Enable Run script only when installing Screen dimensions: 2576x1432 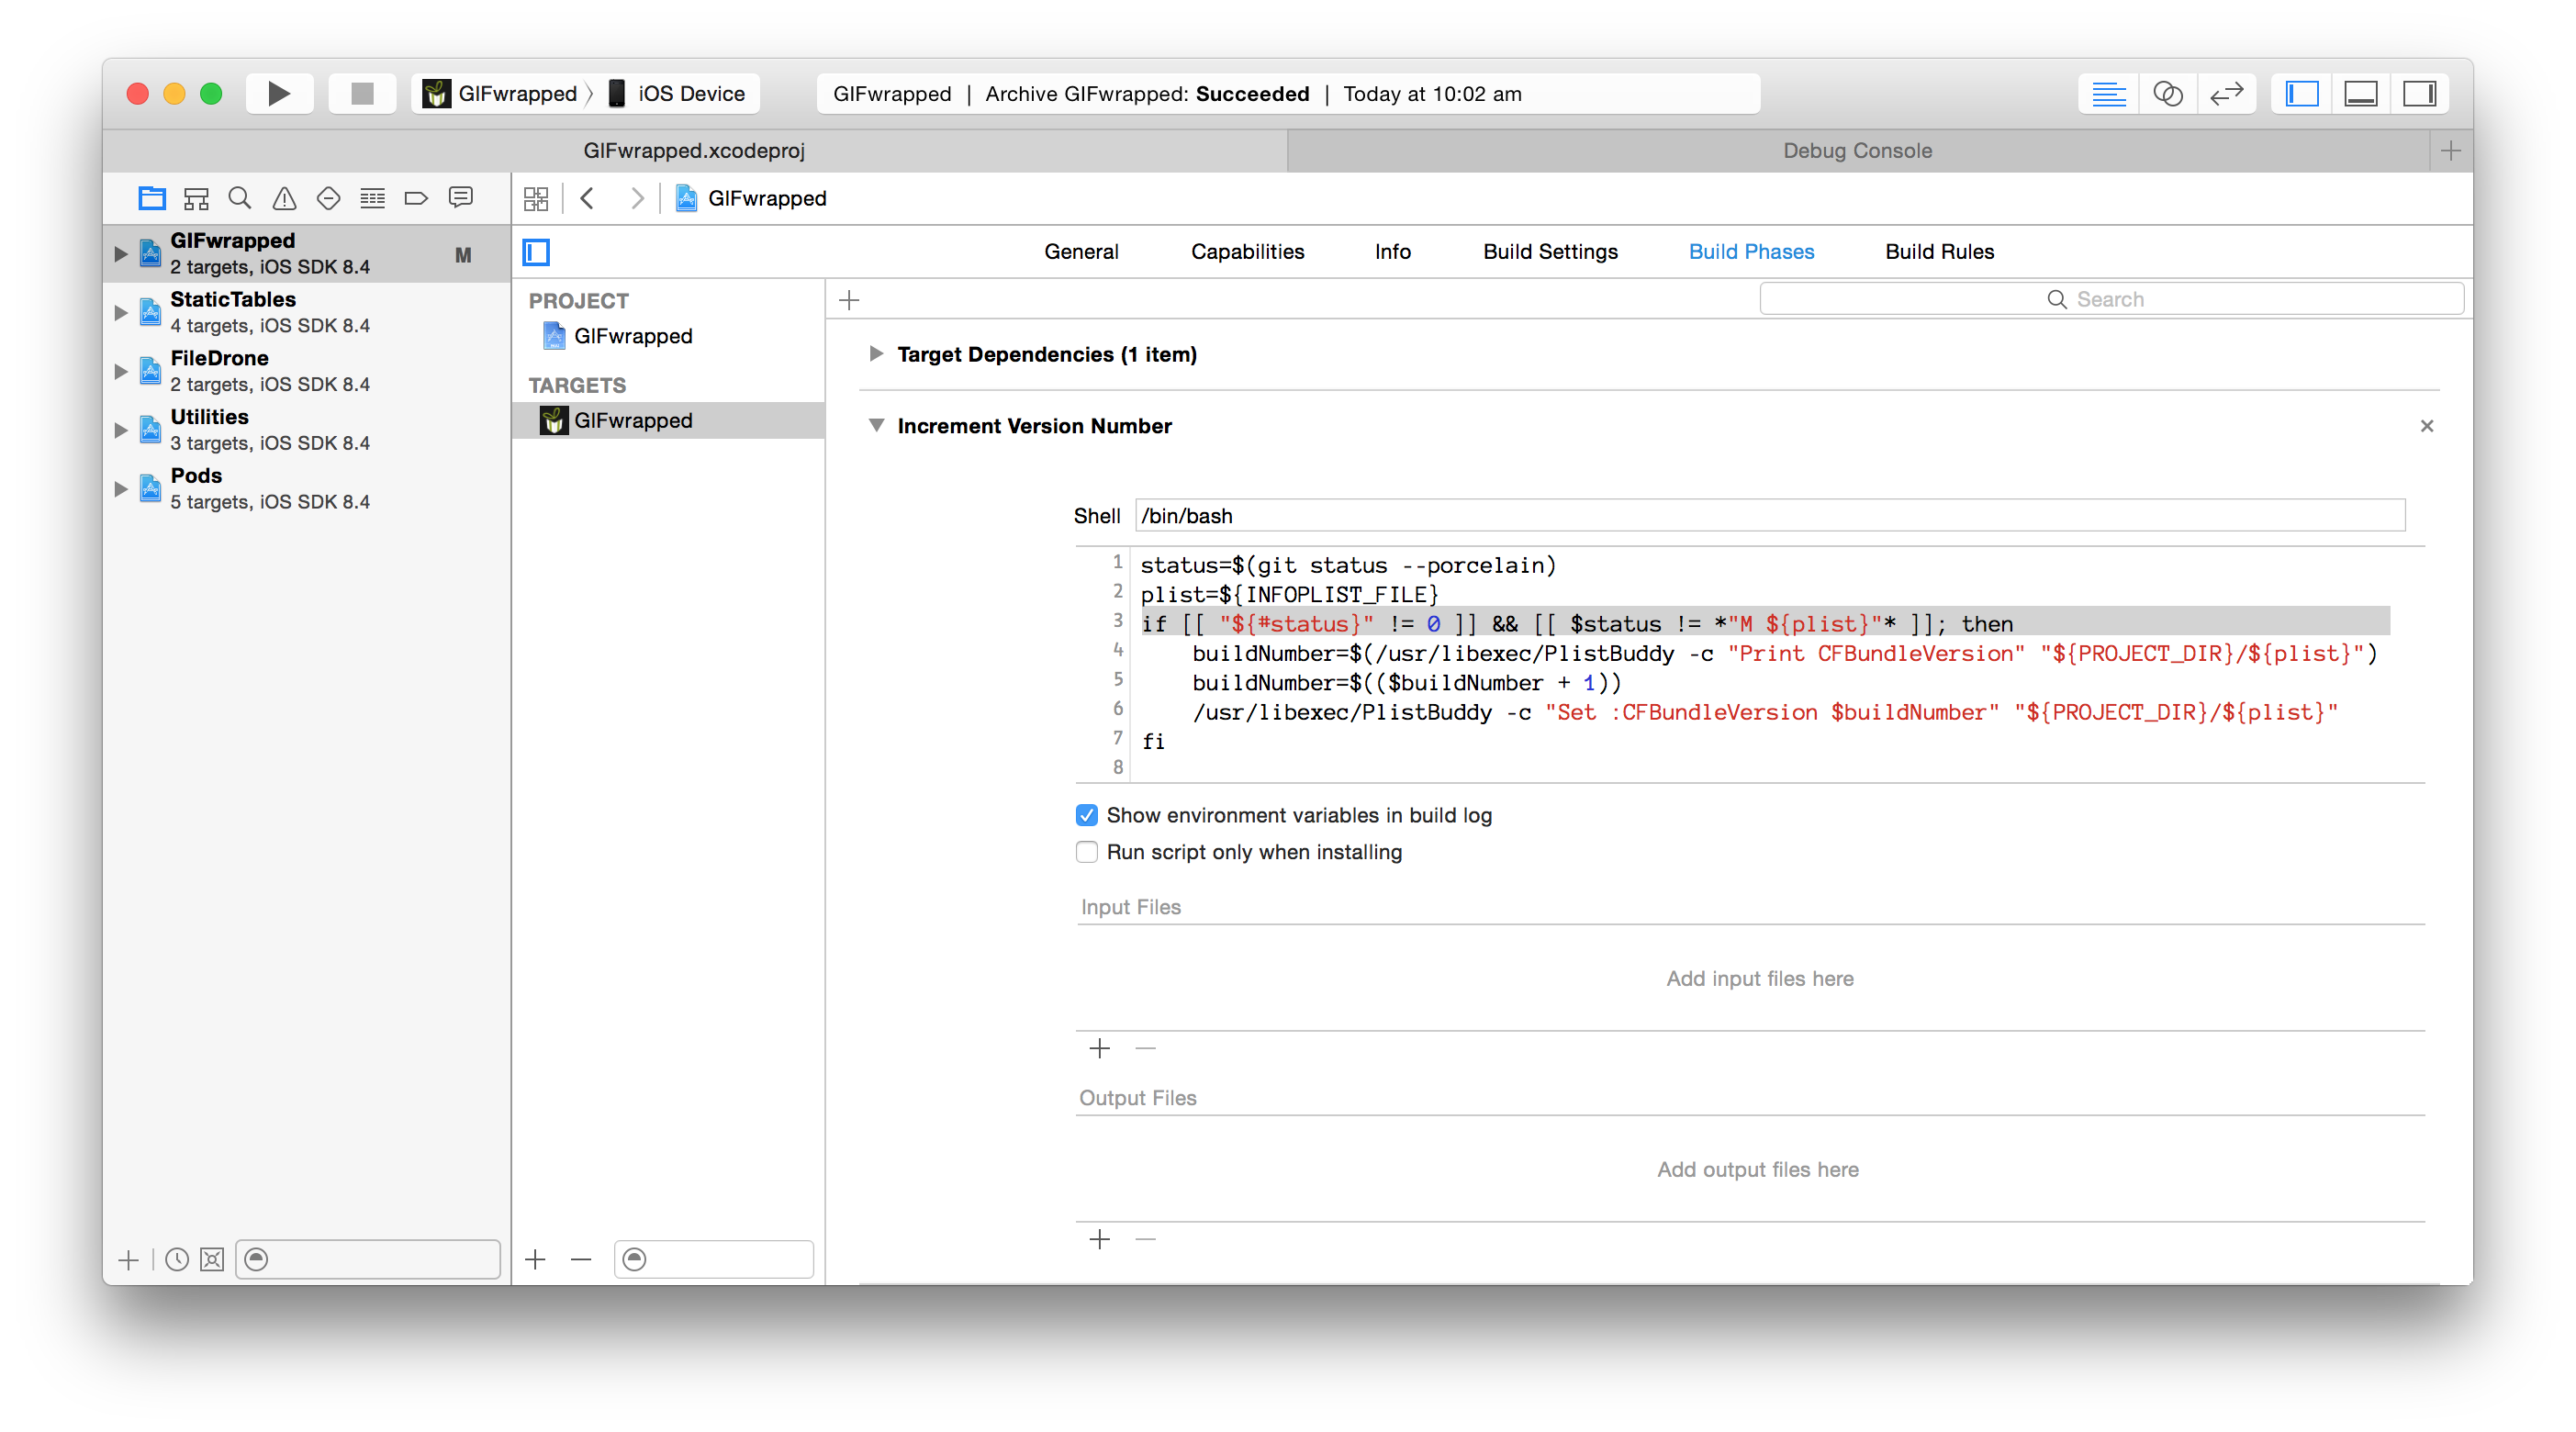click(1087, 852)
